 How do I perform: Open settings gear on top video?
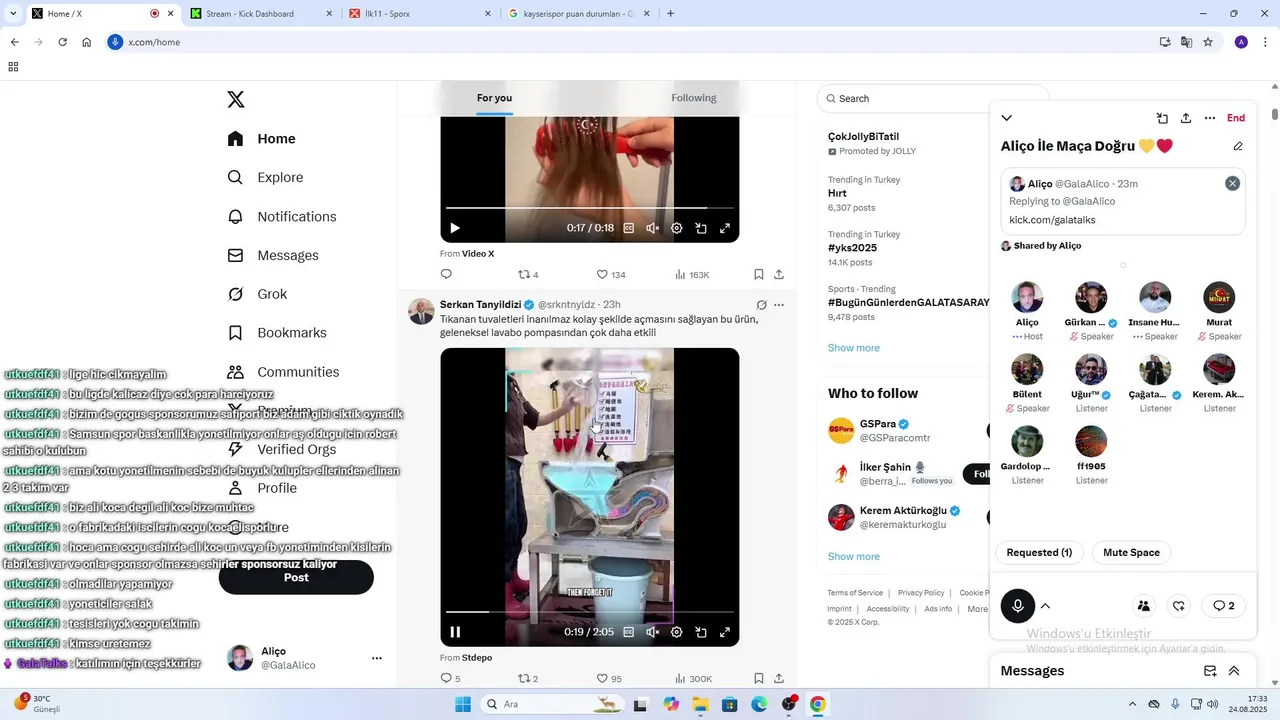tap(677, 228)
